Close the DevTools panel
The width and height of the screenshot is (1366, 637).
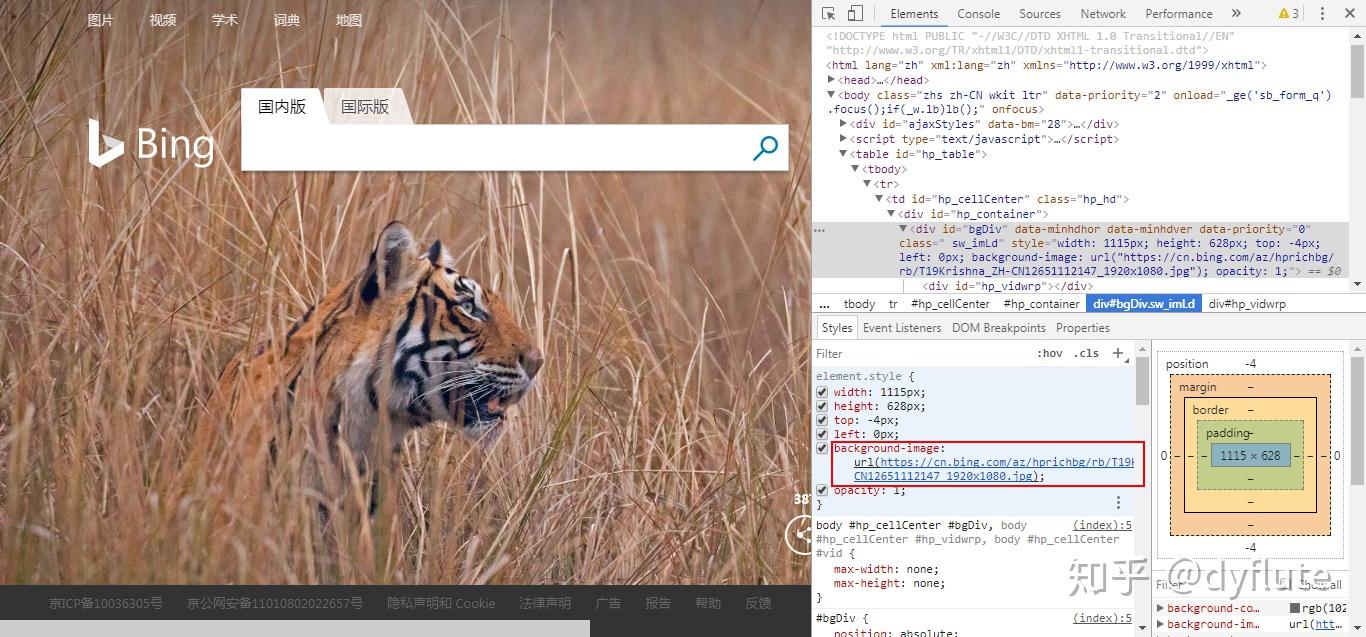[1349, 14]
